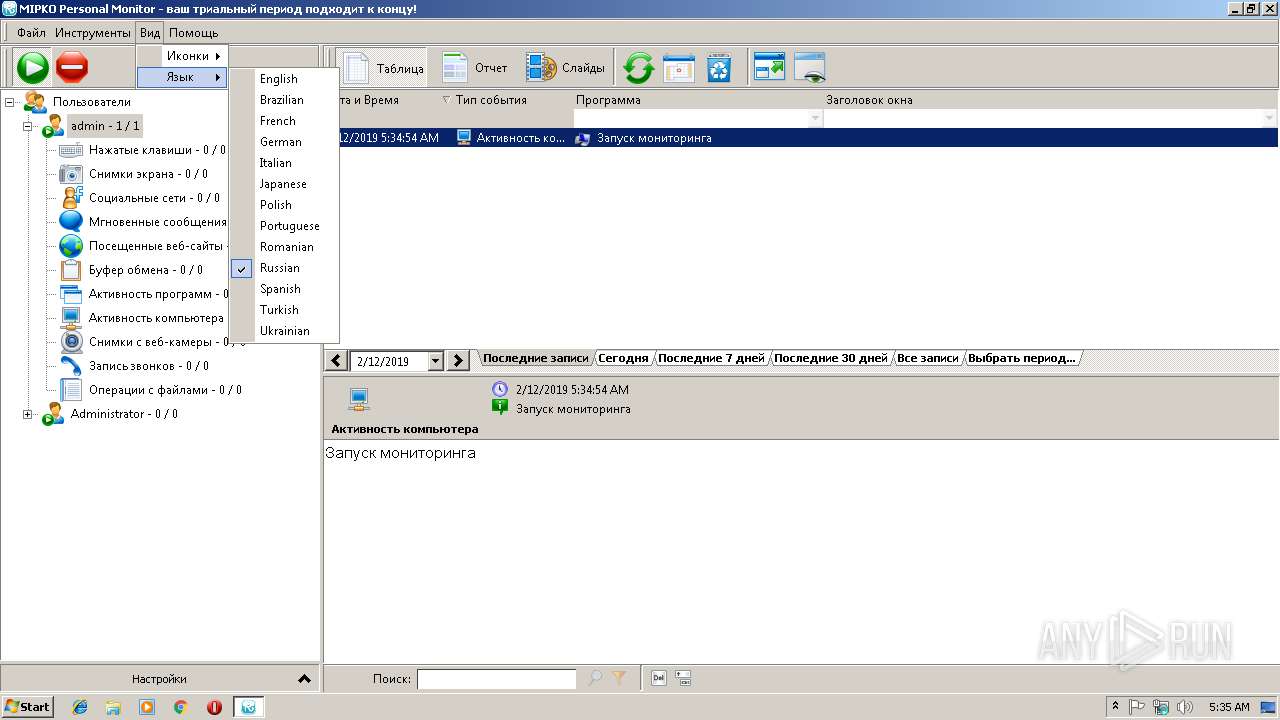Launch Chrome from the taskbar
The height and width of the screenshot is (720, 1280).
(181, 707)
